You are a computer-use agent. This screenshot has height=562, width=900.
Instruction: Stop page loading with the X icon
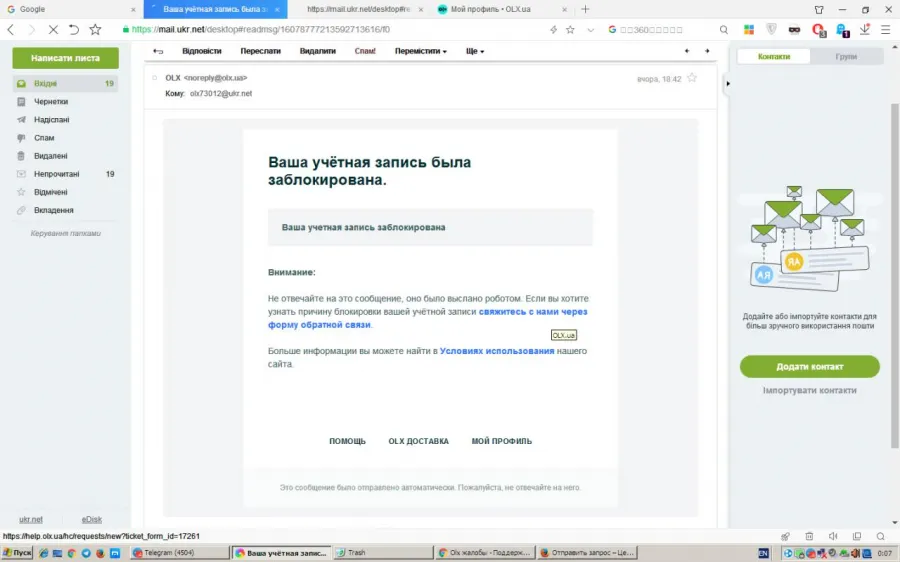coord(53,29)
